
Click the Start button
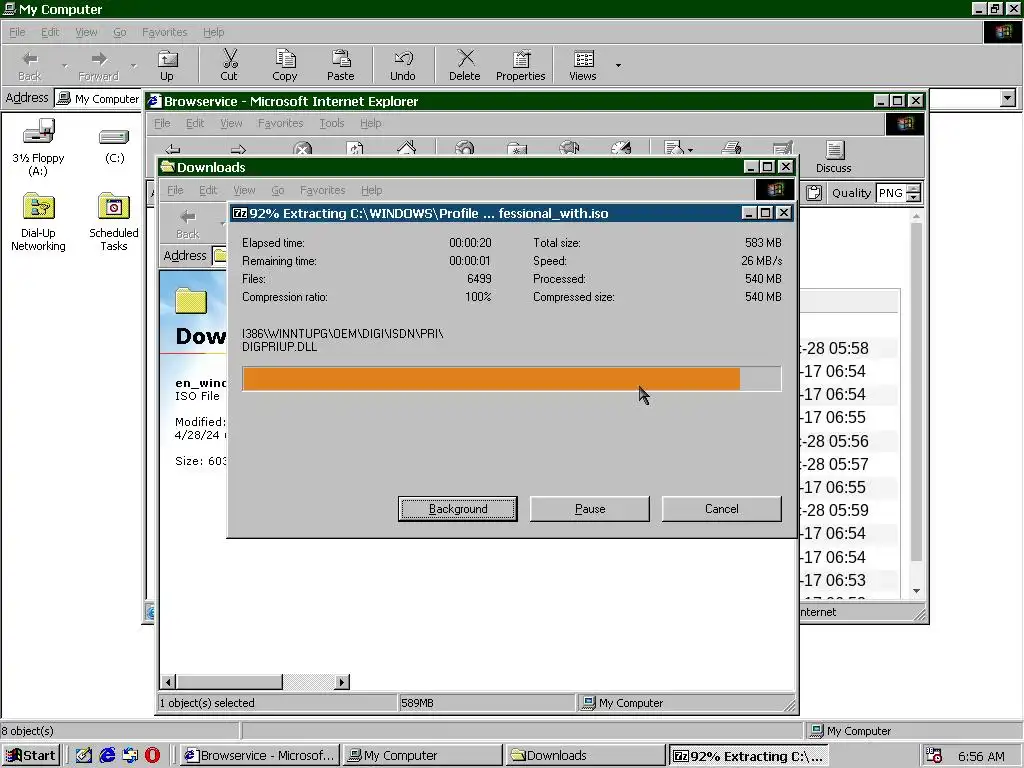coord(31,756)
